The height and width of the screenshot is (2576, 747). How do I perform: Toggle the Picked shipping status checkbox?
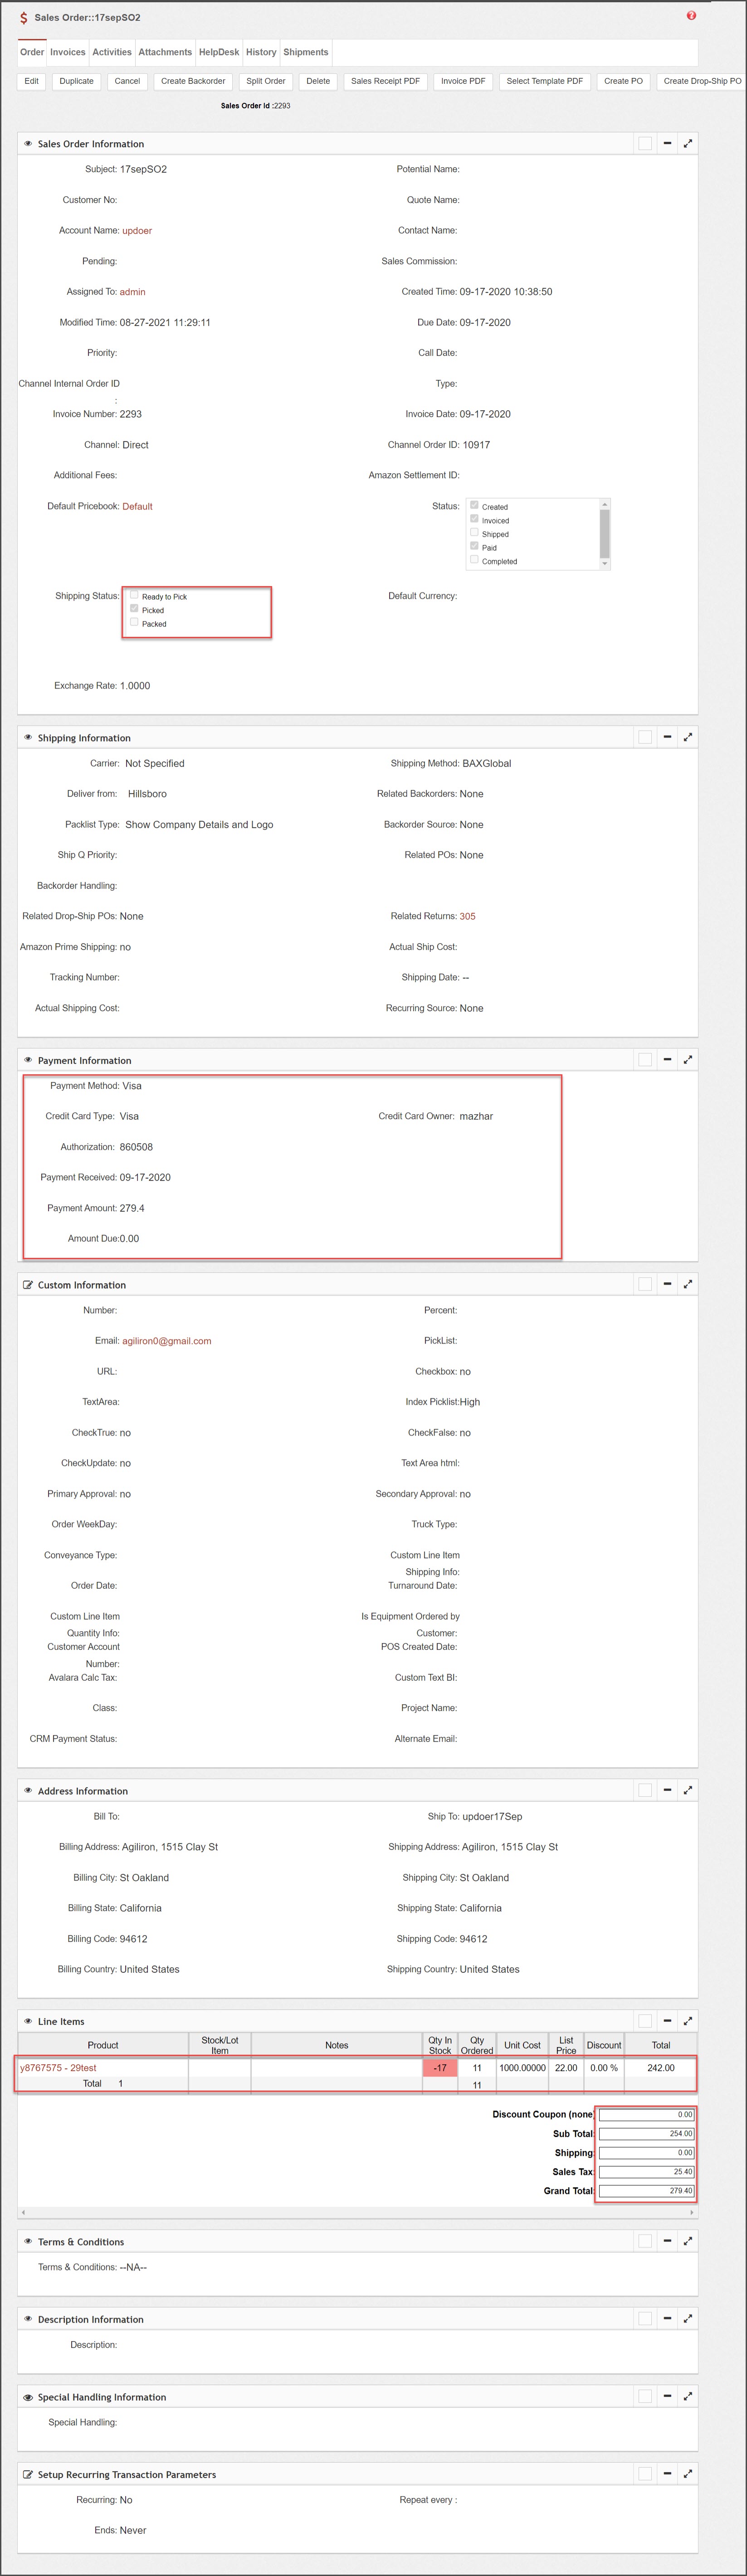[134, 608]
